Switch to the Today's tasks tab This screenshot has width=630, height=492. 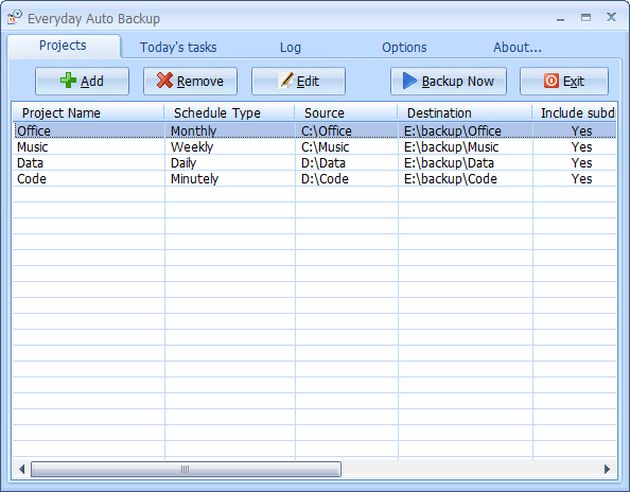(x=178, y=47)
